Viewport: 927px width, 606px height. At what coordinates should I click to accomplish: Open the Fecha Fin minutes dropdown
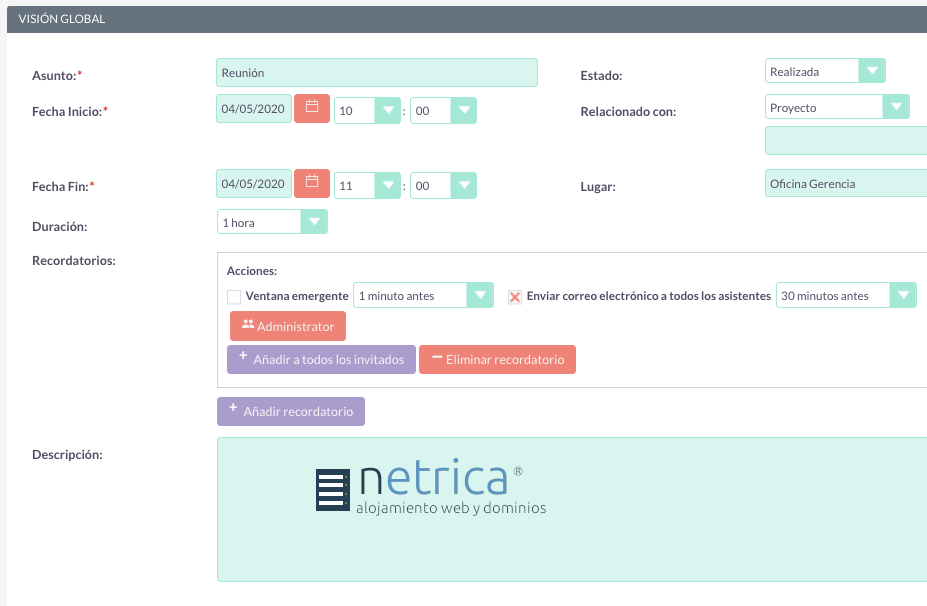coord(443,186)
